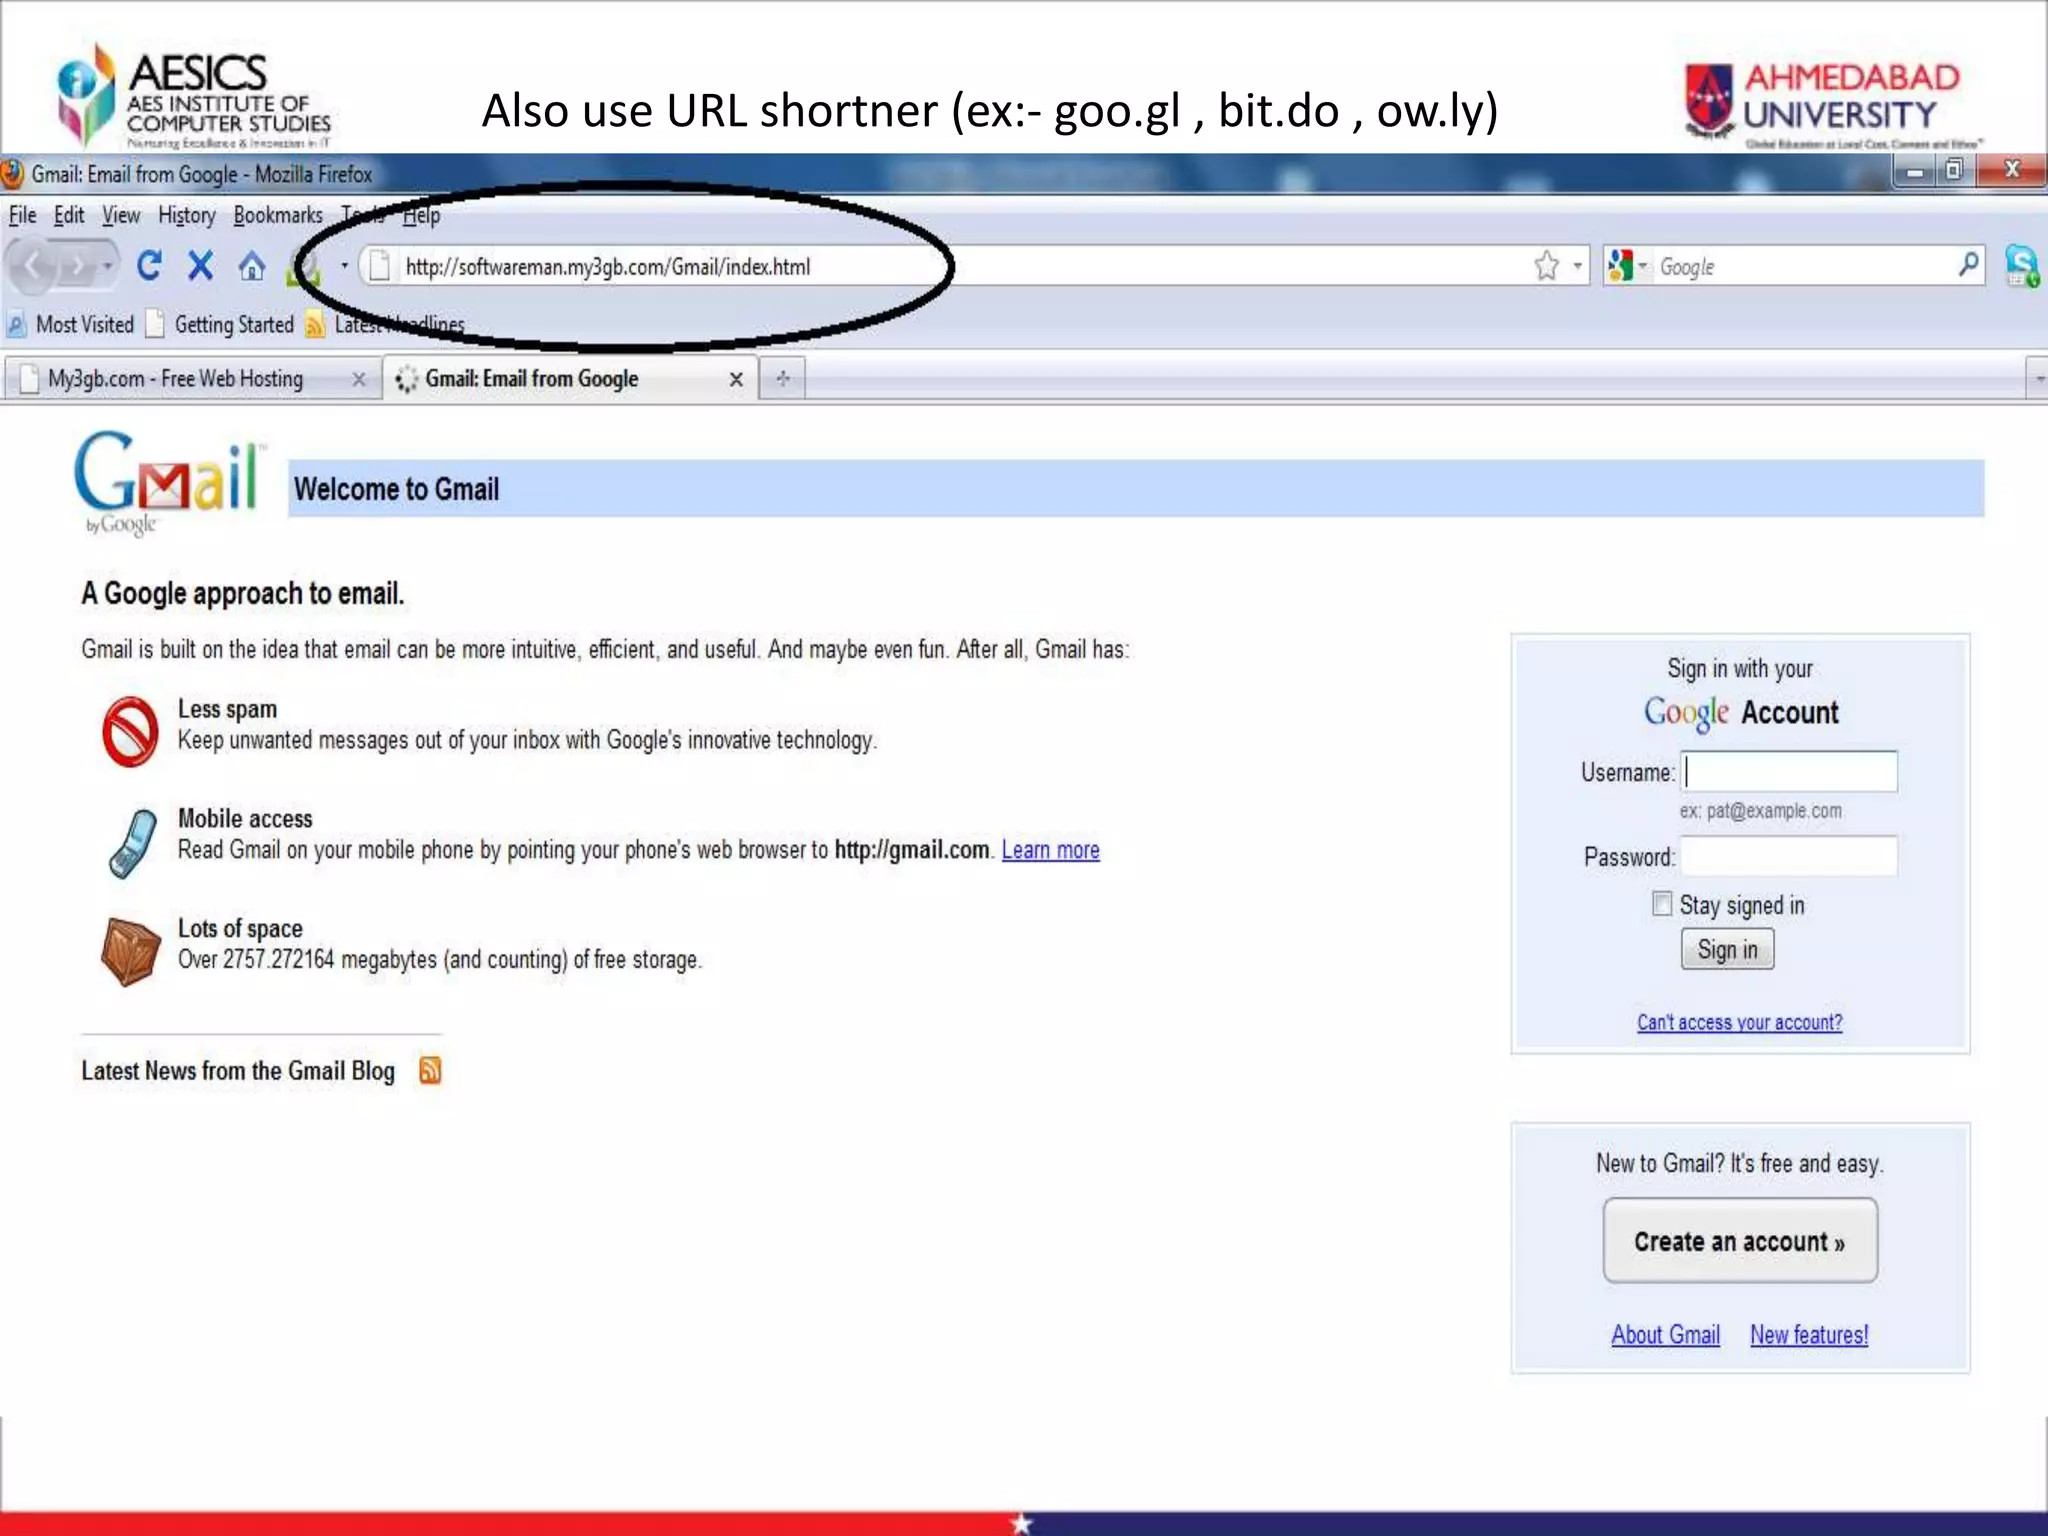The height and width of the screenshot is (1536, 2048).
Task: Click the Gmail Blog RSS feed icon
Action: click(x=430, y=1071)
